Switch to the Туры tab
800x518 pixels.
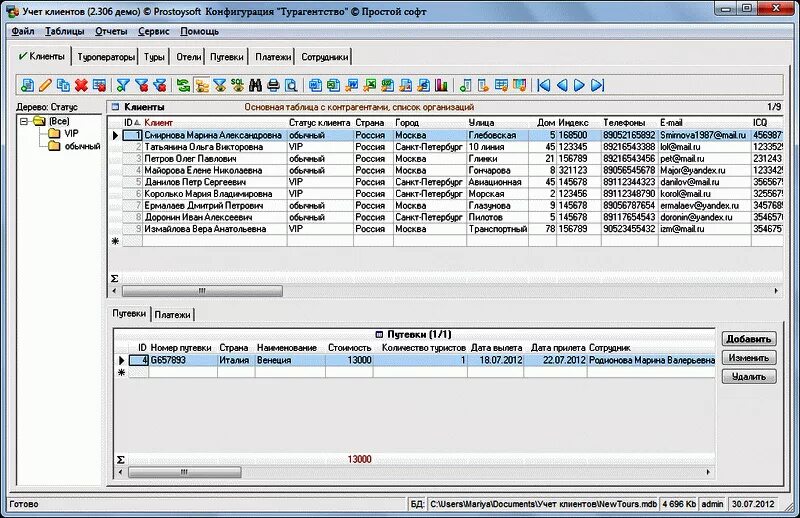tap(154, 57)
